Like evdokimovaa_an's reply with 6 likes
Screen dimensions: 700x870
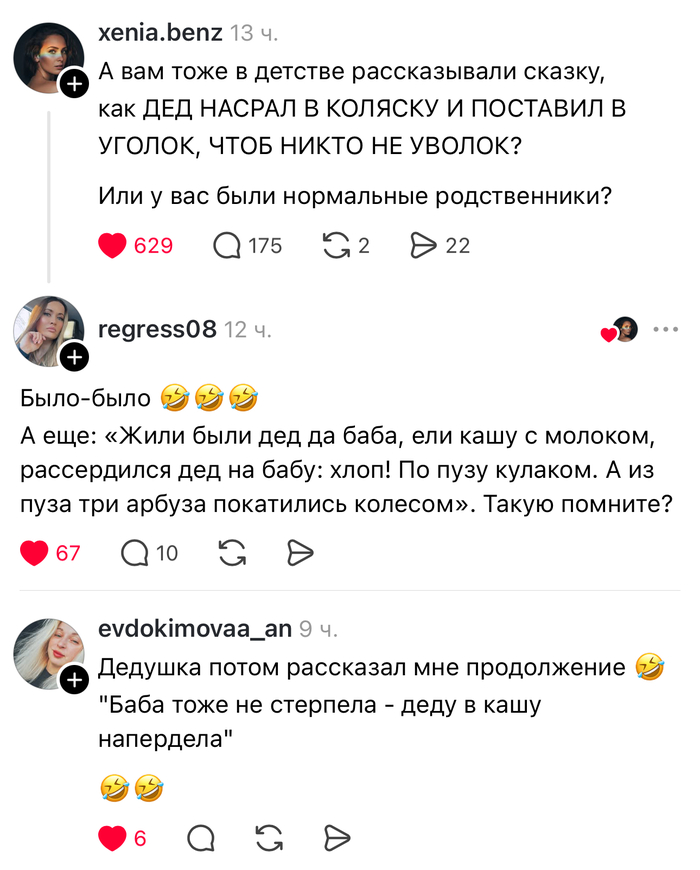113,838
